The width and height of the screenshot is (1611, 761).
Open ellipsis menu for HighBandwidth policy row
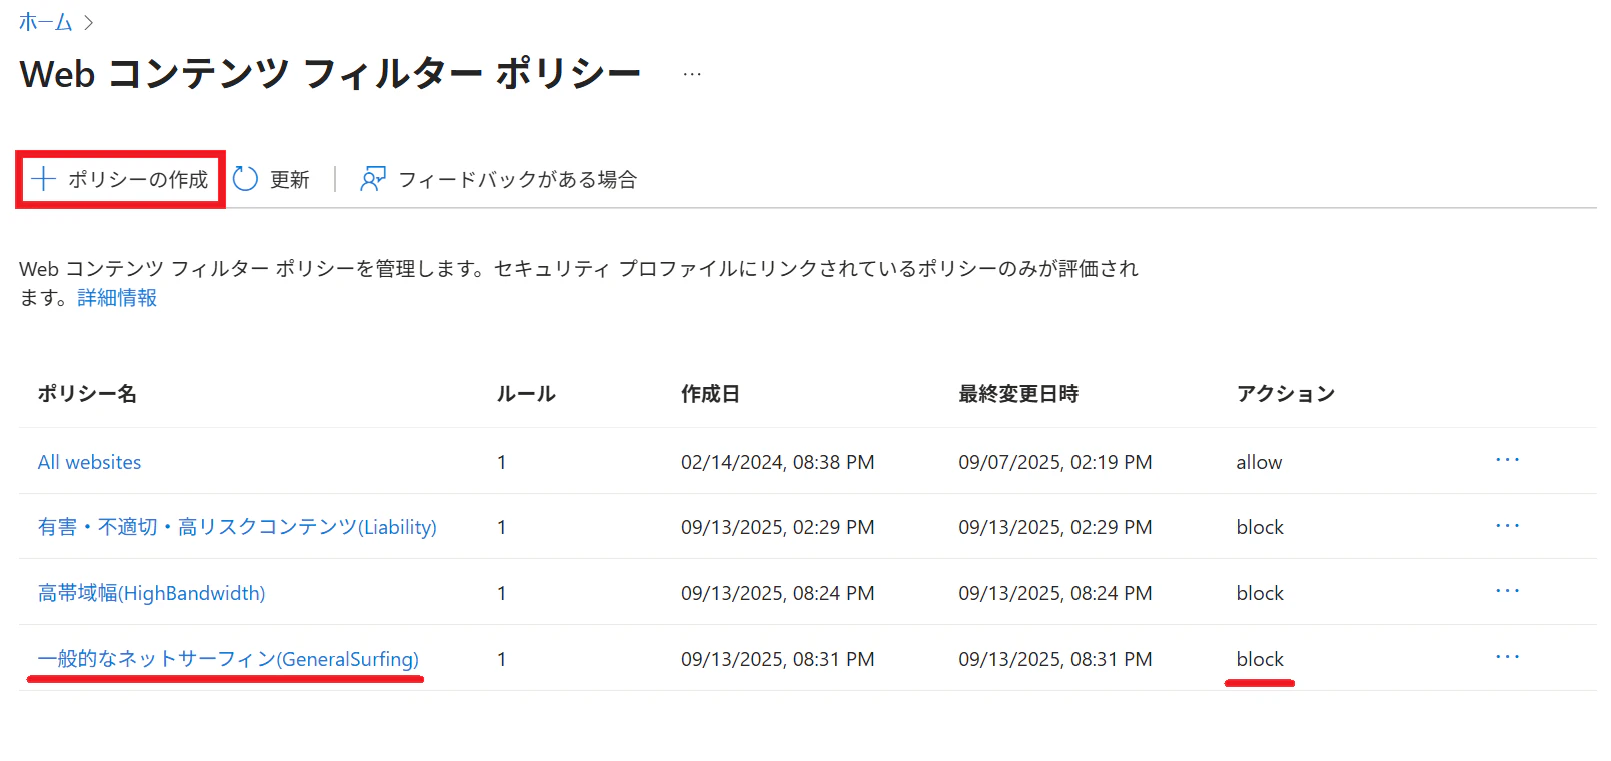pyautogui.click(x=1507, y=591)
